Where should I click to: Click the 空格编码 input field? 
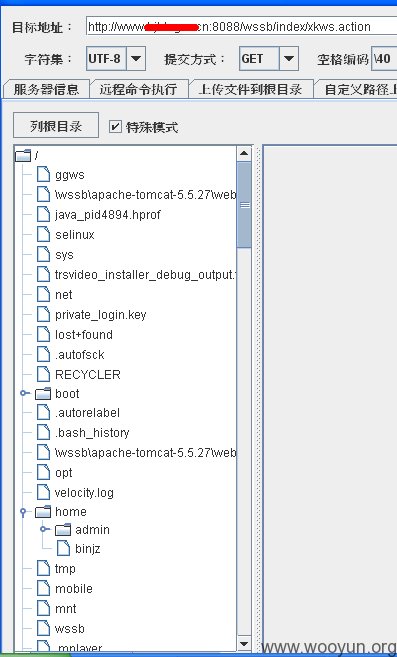coord(384,59)
